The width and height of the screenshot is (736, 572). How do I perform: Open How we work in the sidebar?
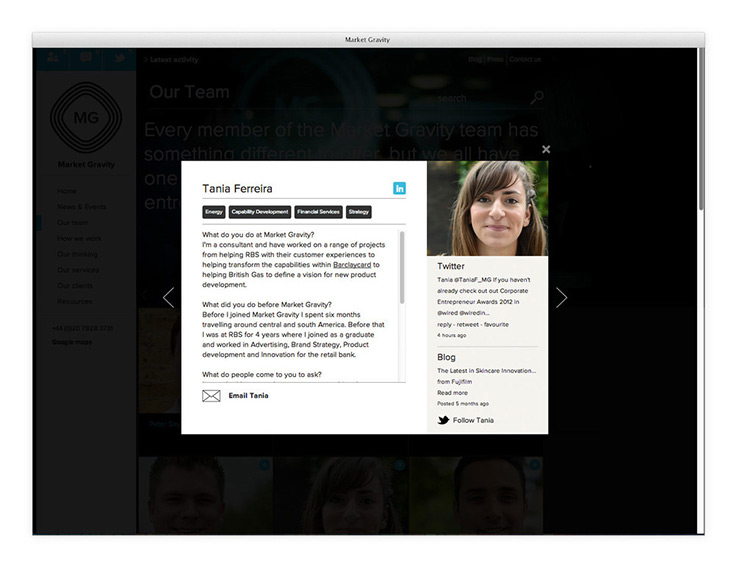click(x=79, y=238)
